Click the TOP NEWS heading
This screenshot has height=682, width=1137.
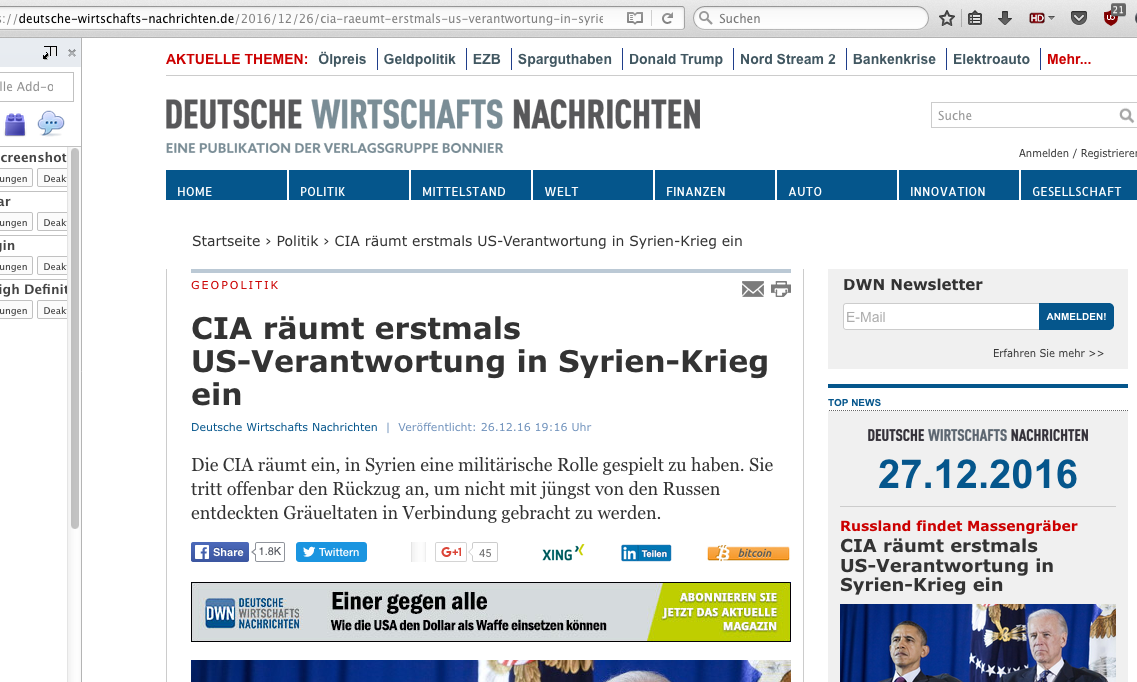point(854,402)
